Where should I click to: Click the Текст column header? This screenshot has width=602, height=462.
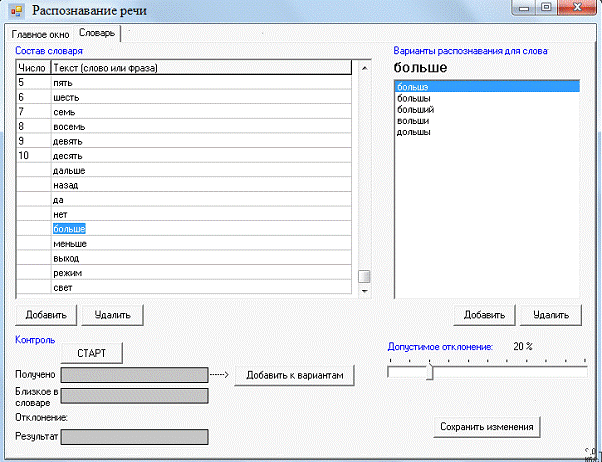tap(200, 68)
